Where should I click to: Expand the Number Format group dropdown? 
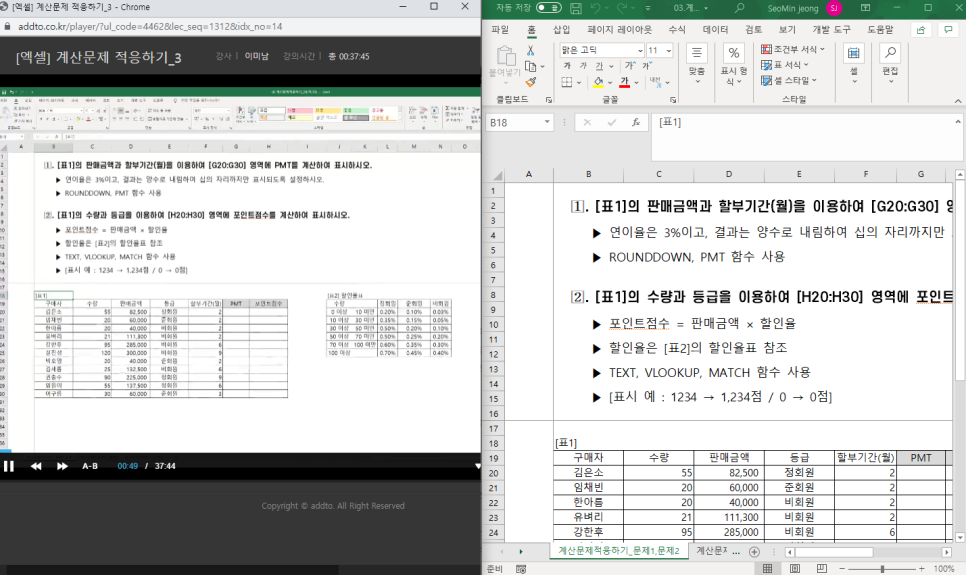coord(733,65)
